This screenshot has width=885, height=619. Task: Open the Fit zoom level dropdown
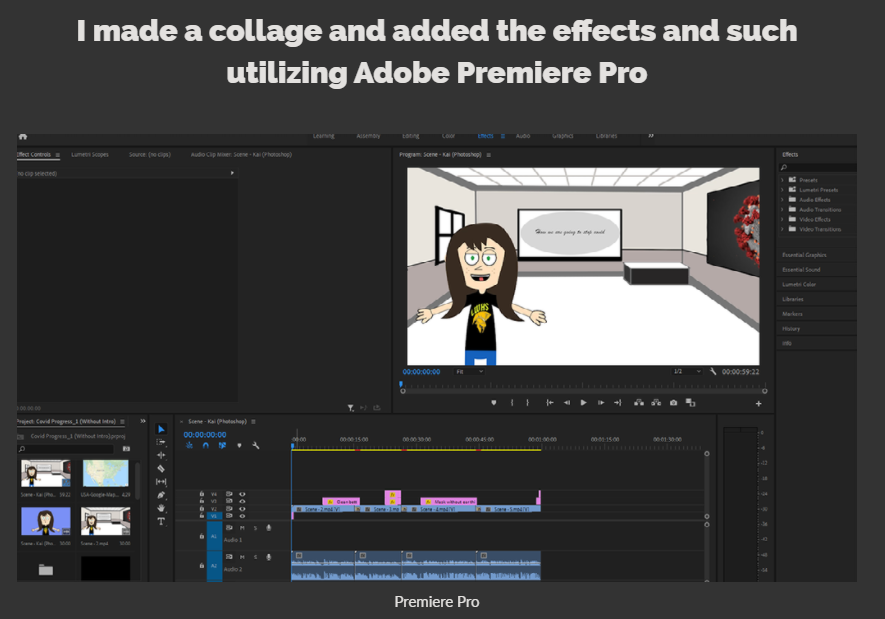click(470, 372)
